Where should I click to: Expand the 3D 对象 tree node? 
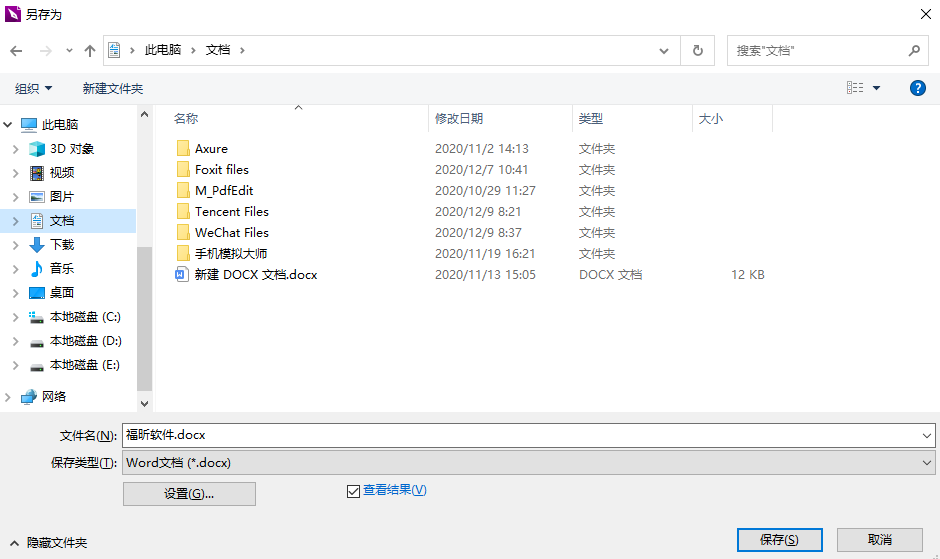click(16, 149)
